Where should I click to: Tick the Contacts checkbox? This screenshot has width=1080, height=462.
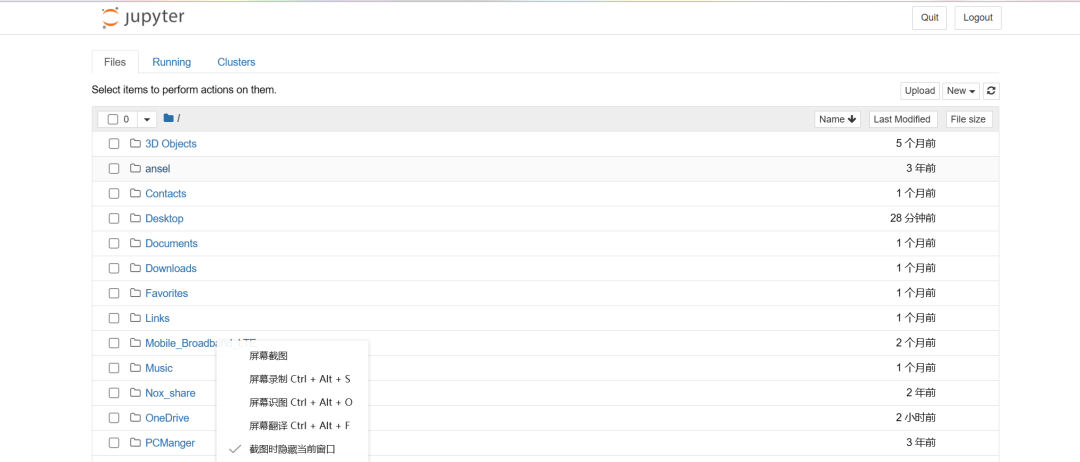click(x=114, y=193)
